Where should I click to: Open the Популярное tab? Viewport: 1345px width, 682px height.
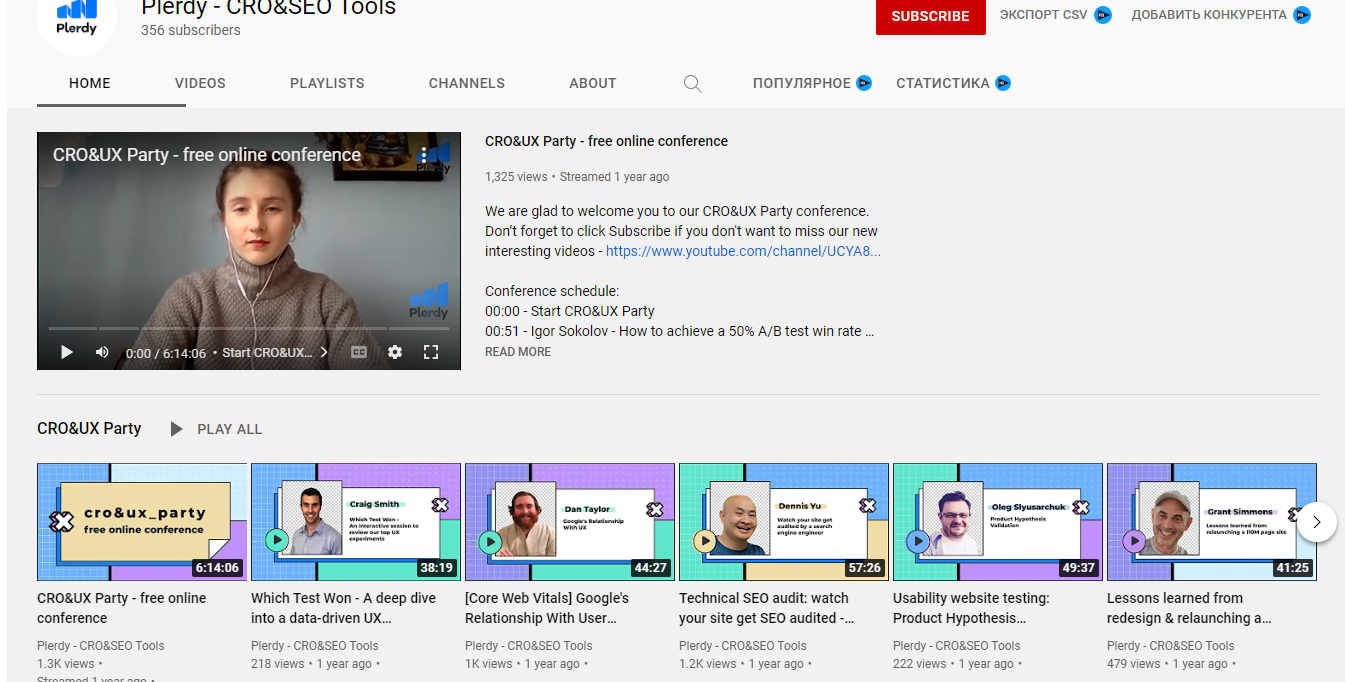click(812, 83)
